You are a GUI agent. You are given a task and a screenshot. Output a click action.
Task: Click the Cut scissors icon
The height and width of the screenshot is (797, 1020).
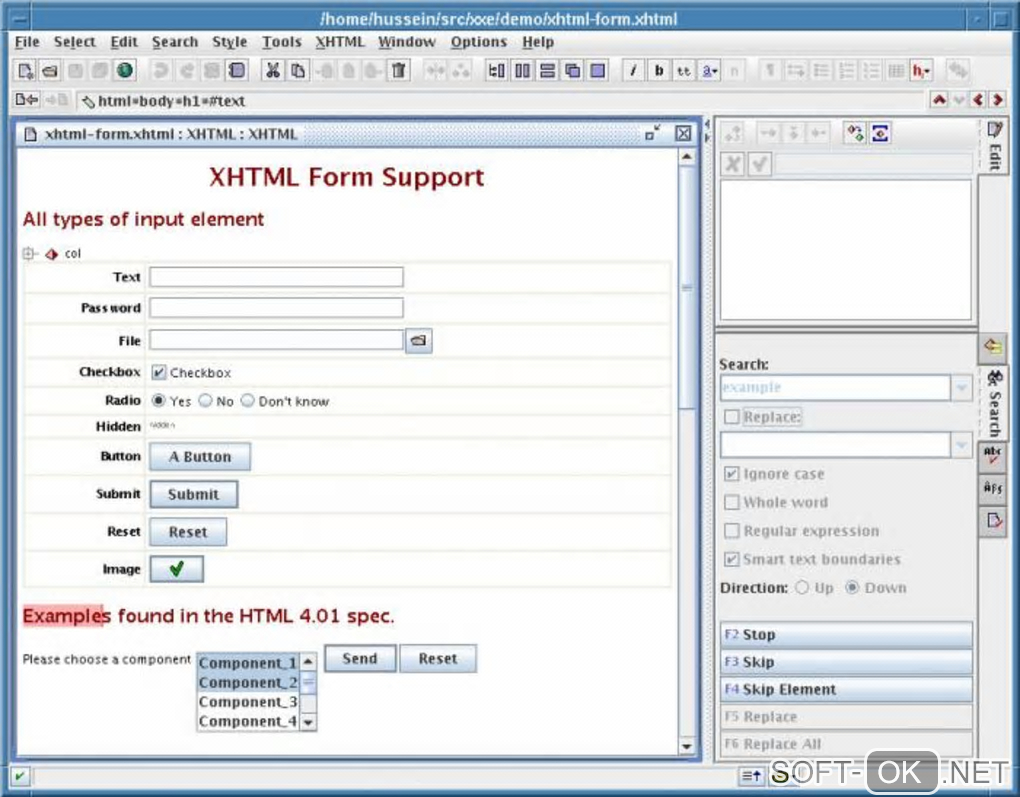coord(273,70)
